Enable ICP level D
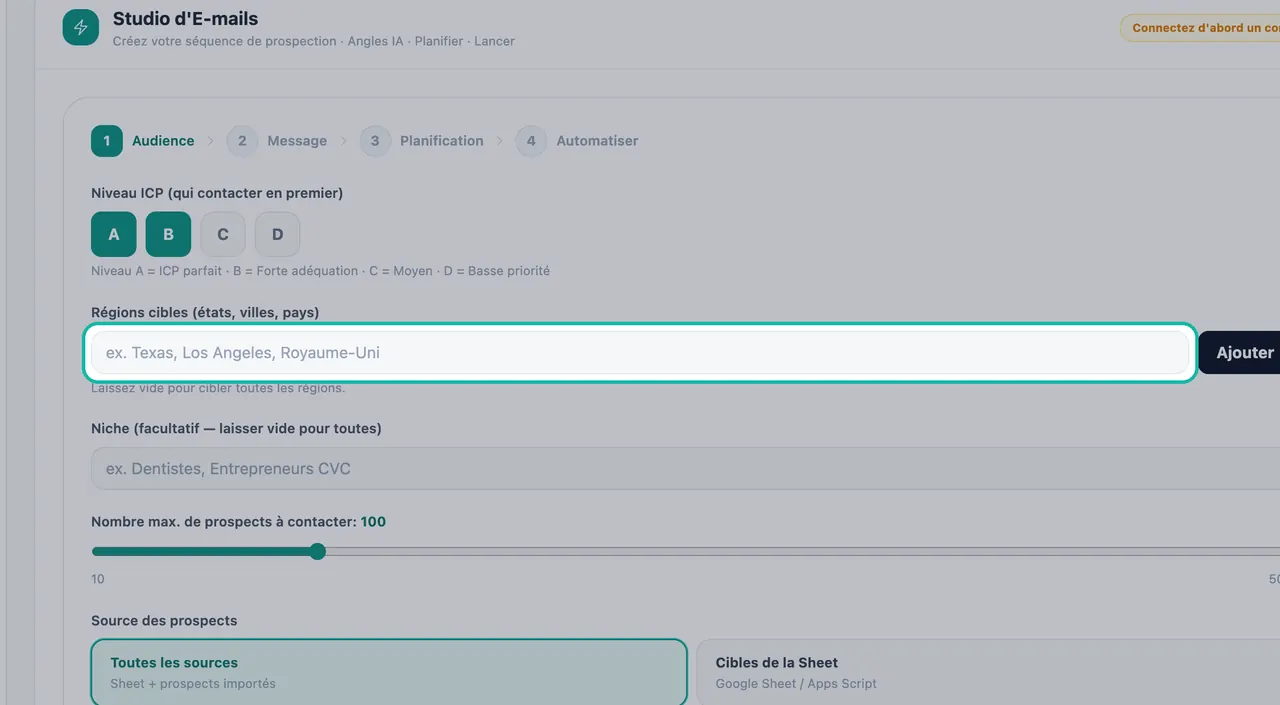Screen dimensions: 1280x705 (277, 234)
